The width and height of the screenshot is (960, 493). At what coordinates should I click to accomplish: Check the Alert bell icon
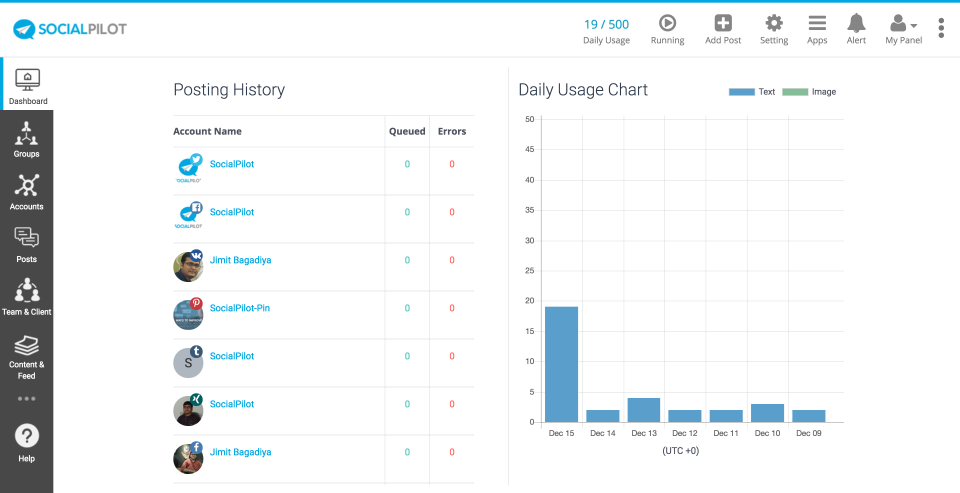click(856, 24)
